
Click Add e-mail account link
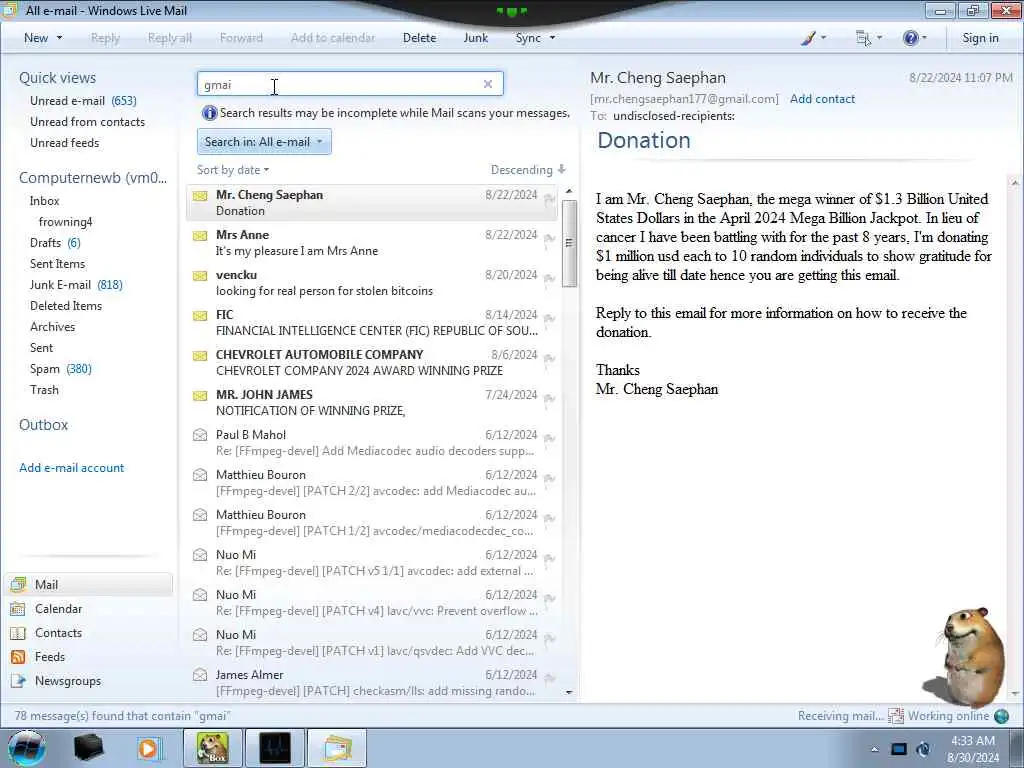[x=71, y=468]
